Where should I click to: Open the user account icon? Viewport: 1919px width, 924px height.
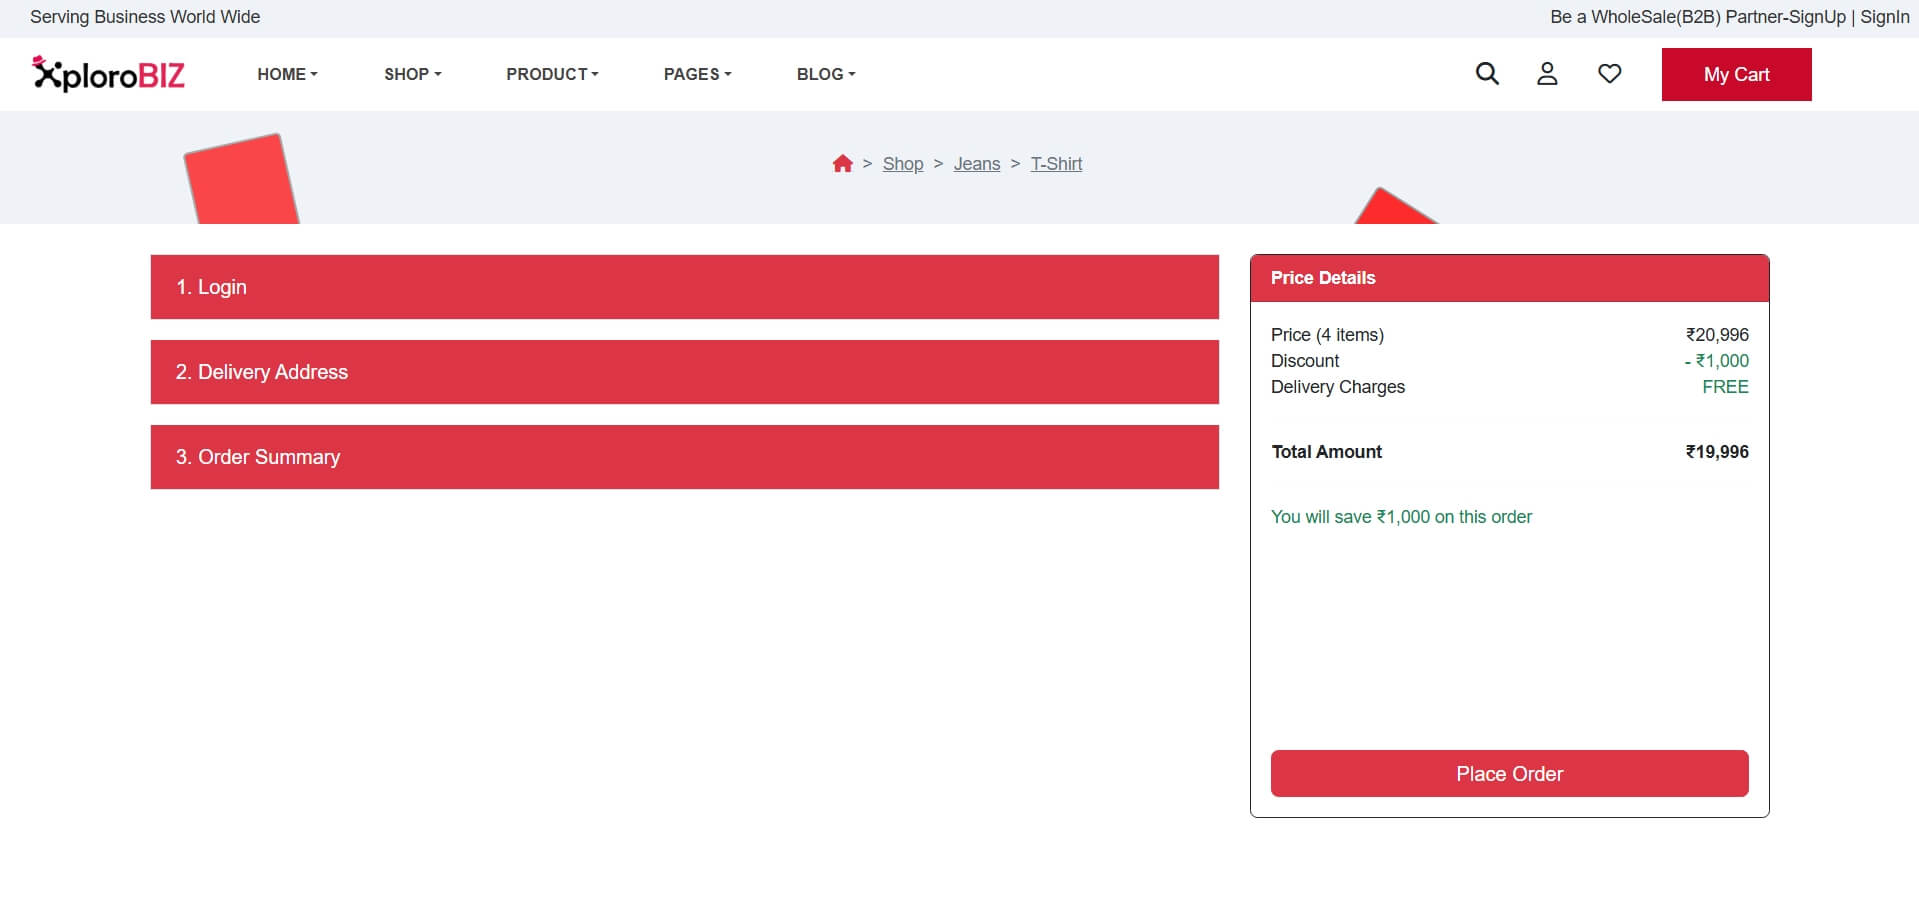pyautogui.click(x=1547, y=74)
